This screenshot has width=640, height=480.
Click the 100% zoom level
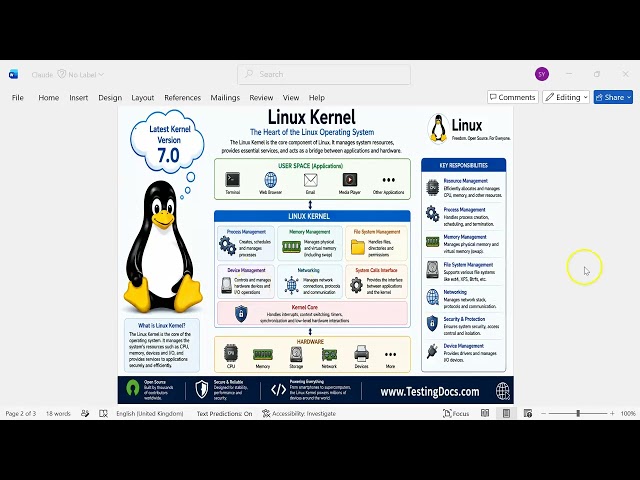628,413
